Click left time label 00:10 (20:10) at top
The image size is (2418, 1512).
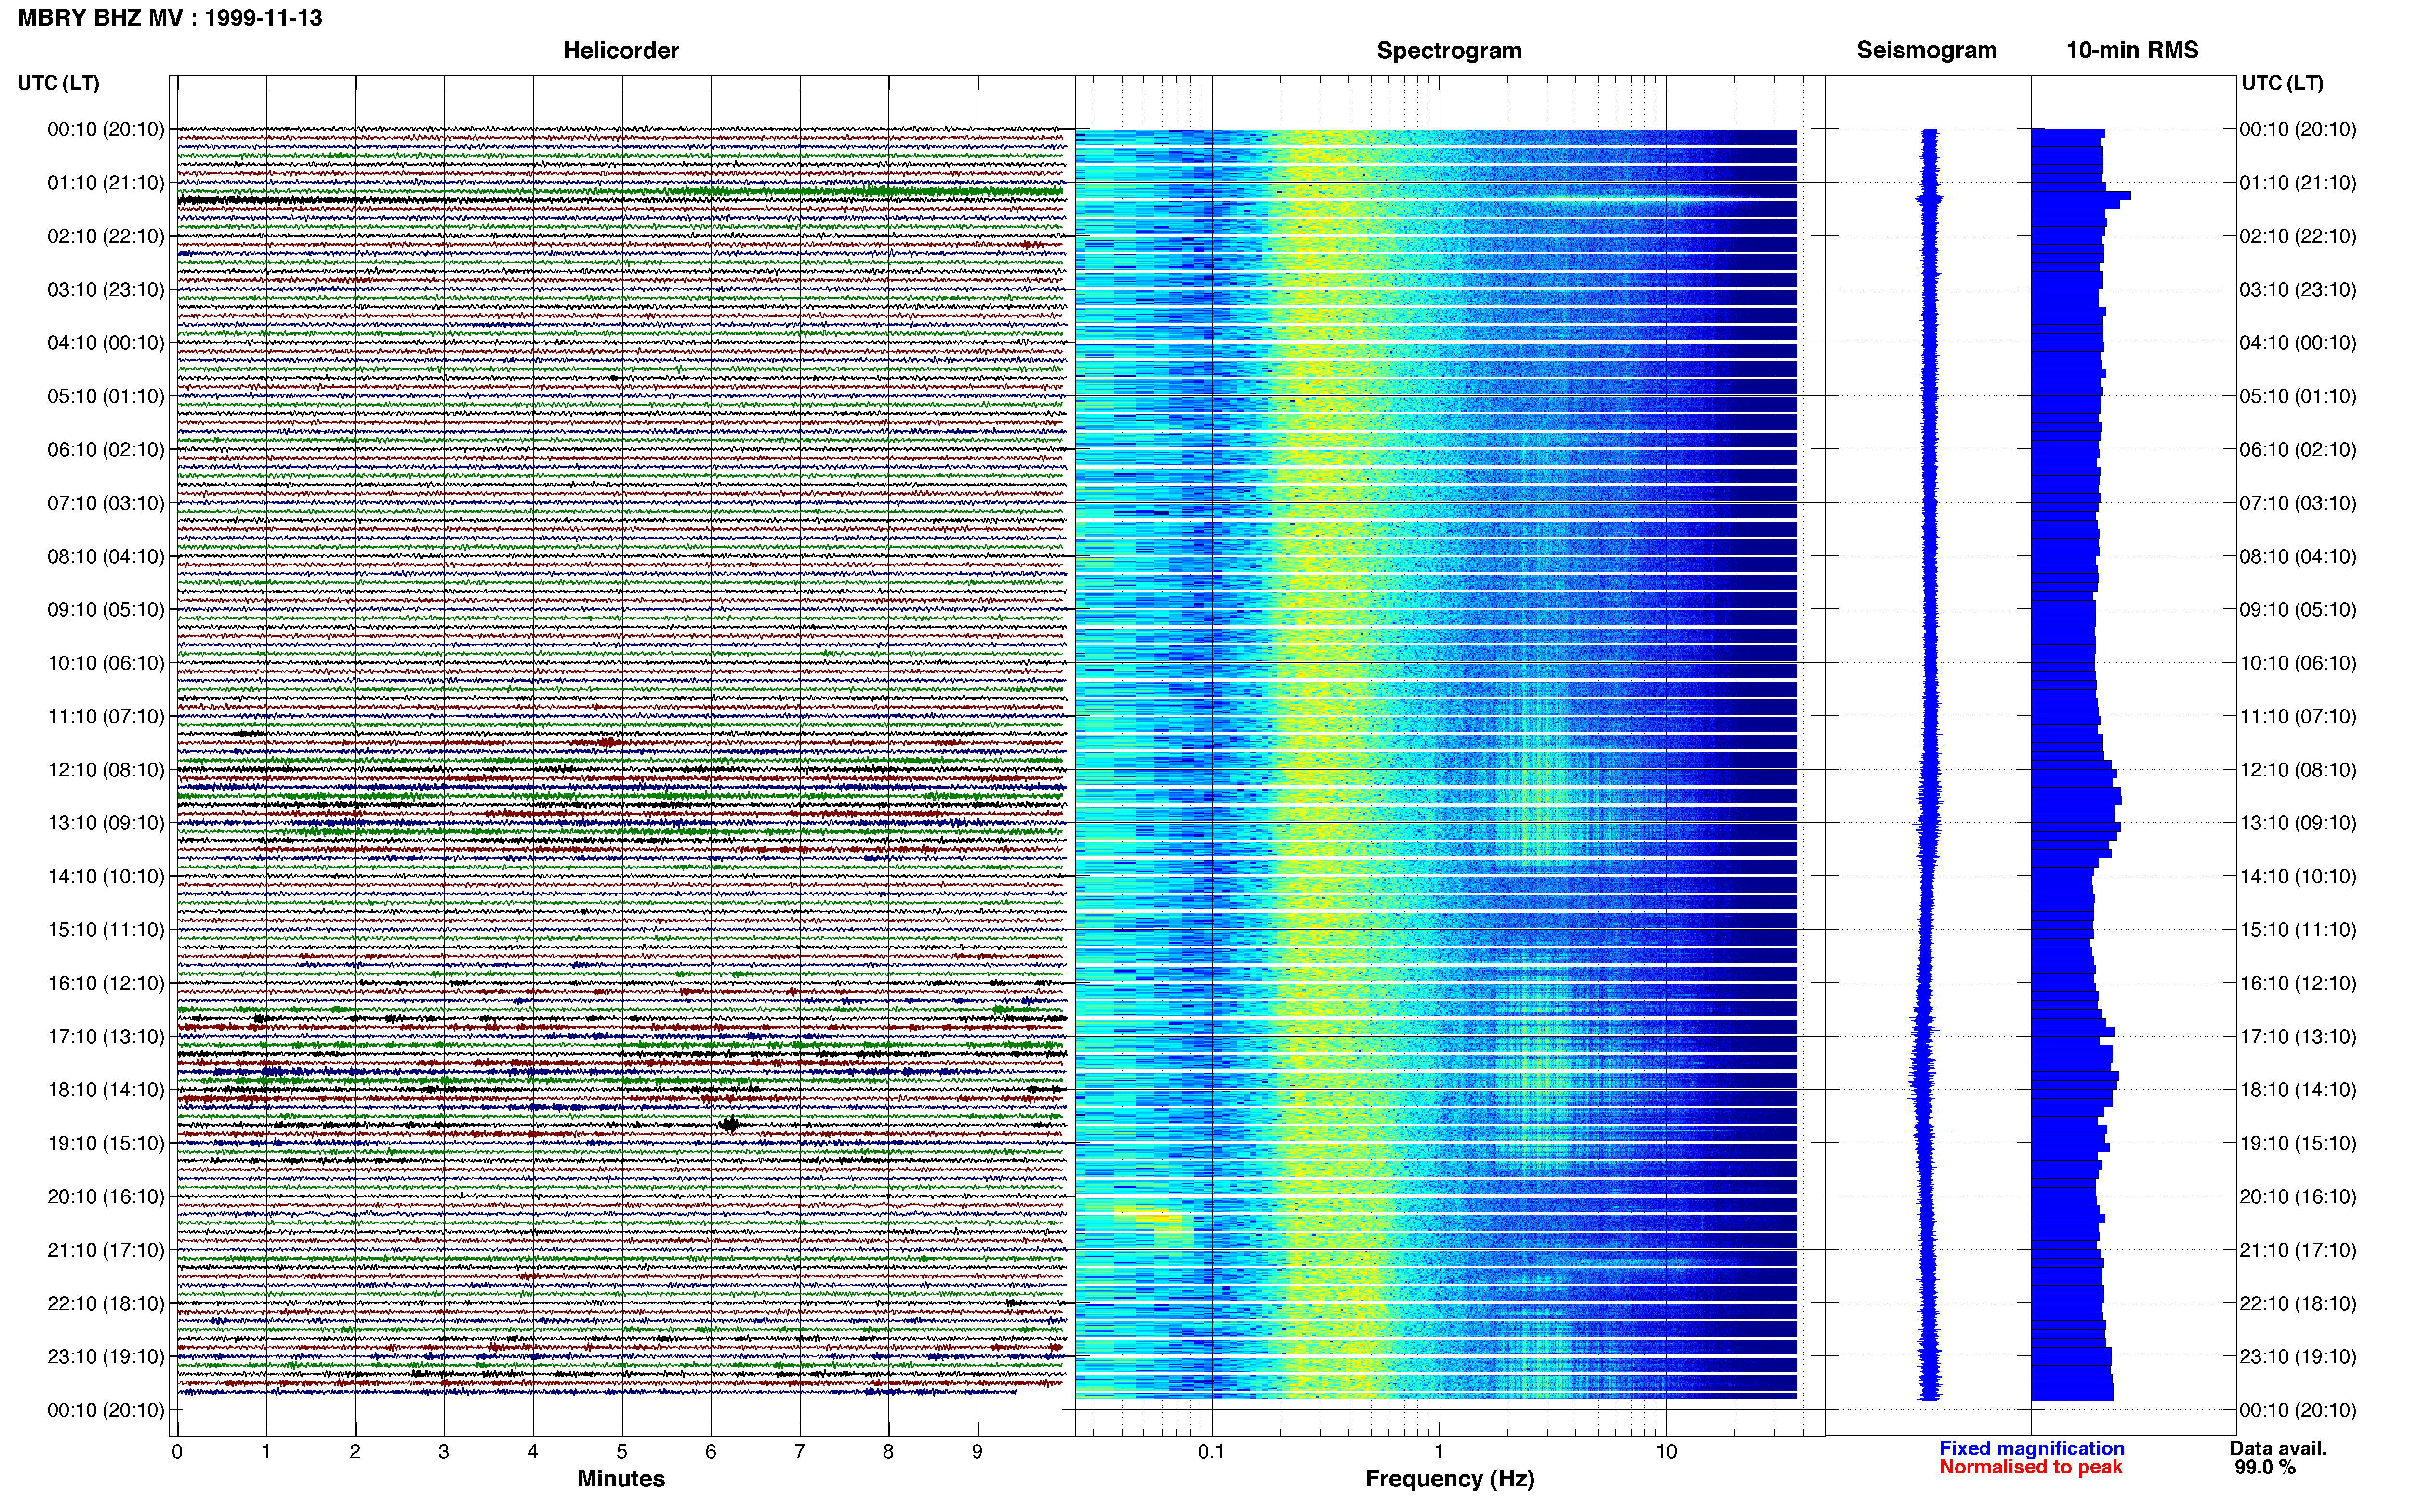click(105, 129)
